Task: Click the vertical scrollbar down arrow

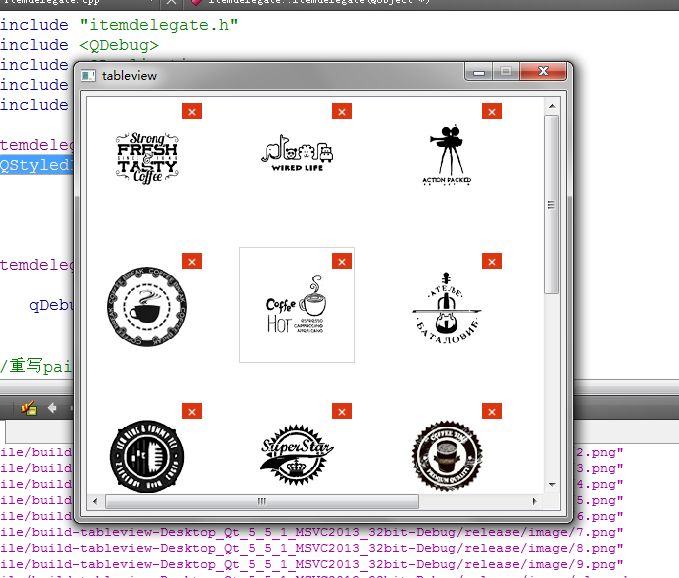Action: point(552,484)
